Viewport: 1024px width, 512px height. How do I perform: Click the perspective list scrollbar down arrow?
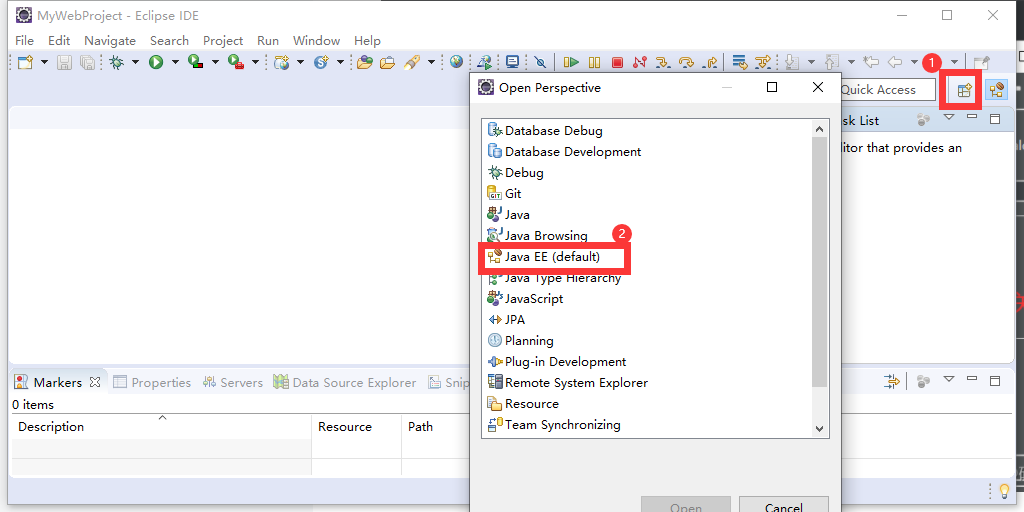point(820,429)
